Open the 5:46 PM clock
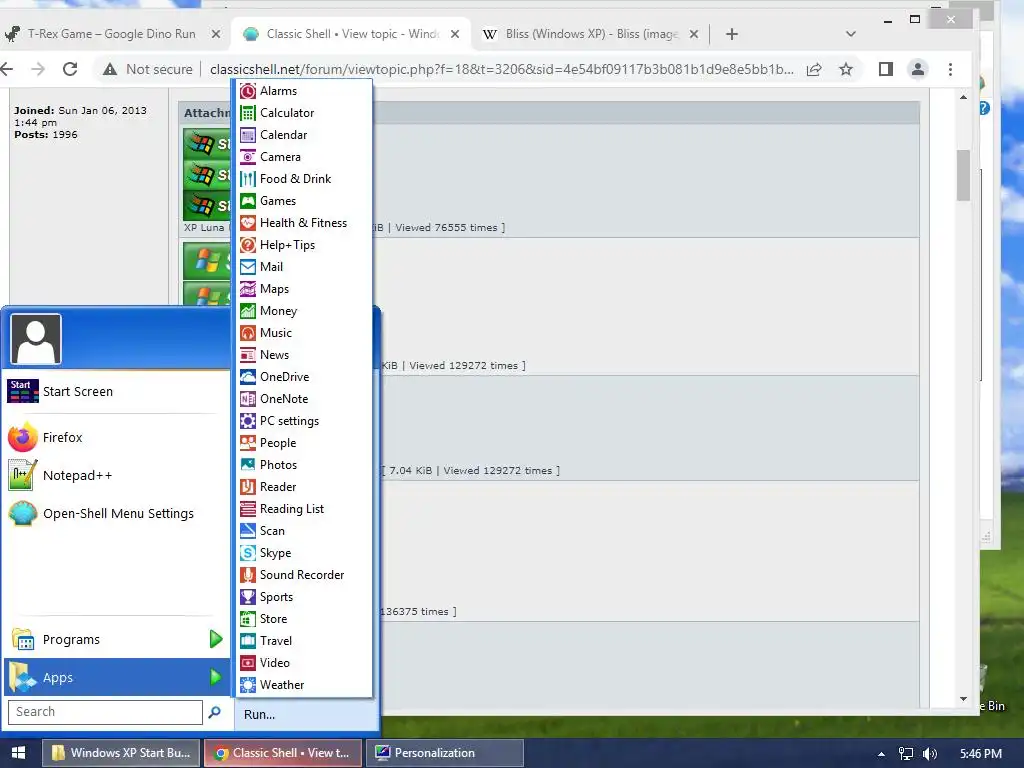 click(981, 754)
